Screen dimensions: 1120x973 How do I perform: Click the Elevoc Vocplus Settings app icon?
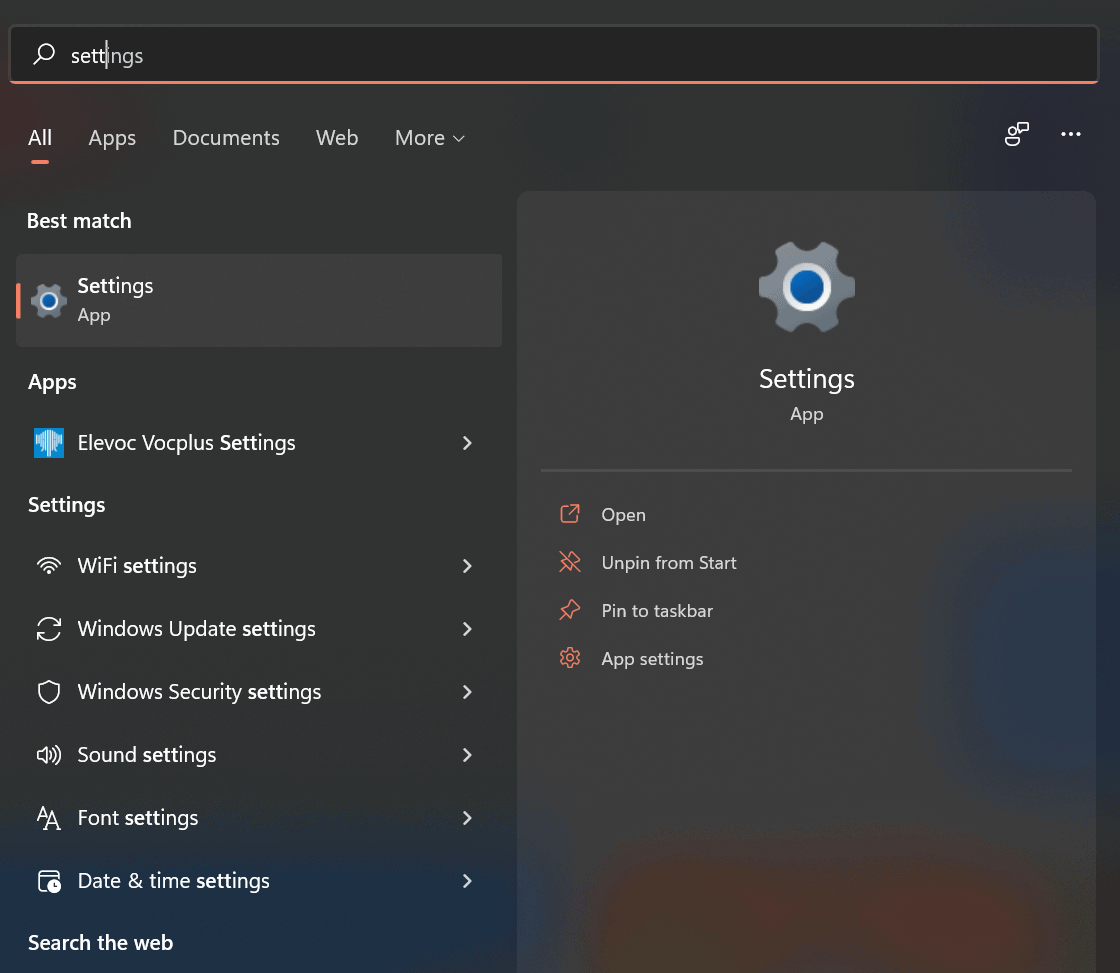[49, 443]
